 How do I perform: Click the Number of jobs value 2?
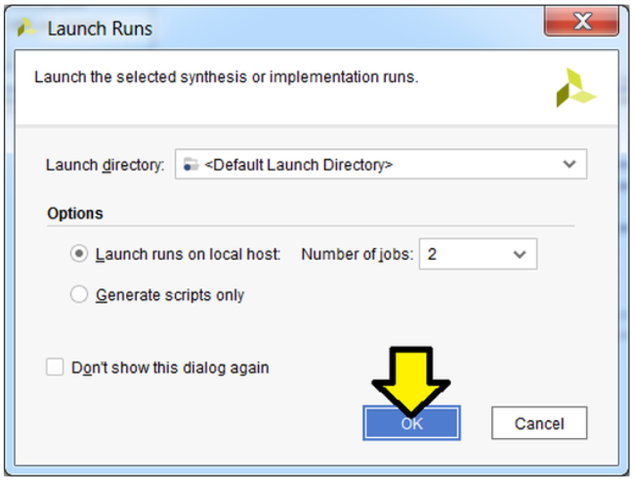433,254
